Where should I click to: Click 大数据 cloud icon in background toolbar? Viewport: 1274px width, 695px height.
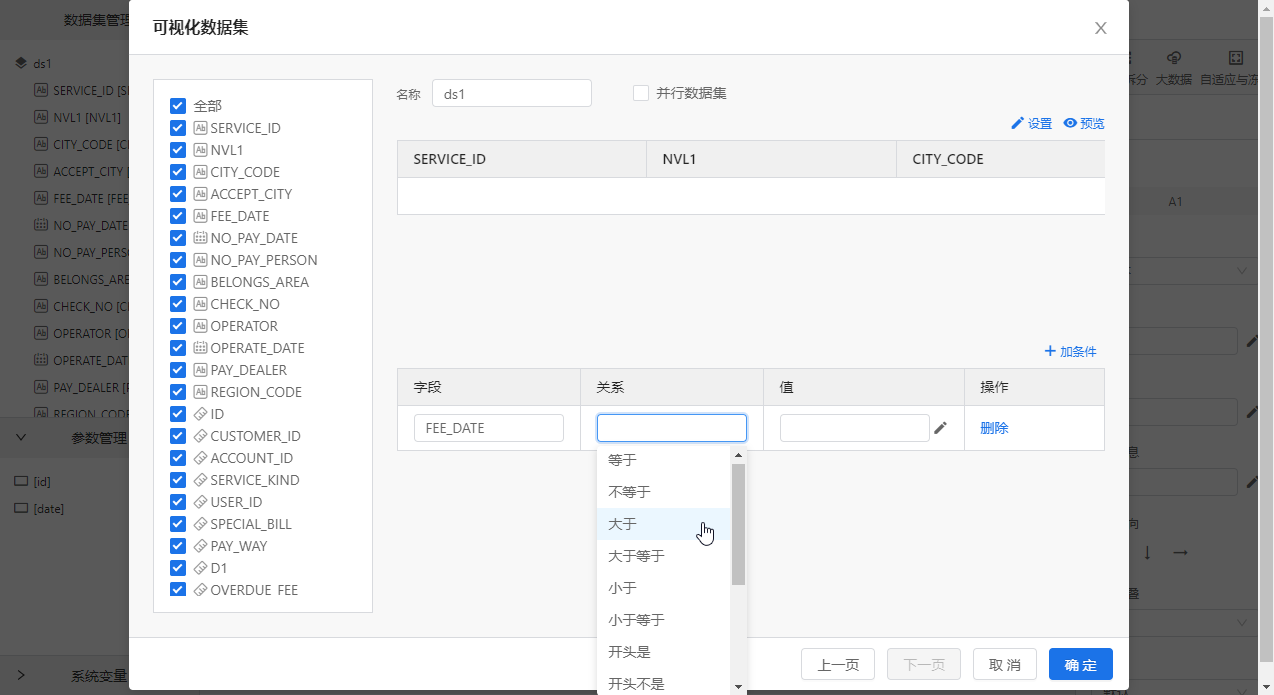tap(1175, 58)
